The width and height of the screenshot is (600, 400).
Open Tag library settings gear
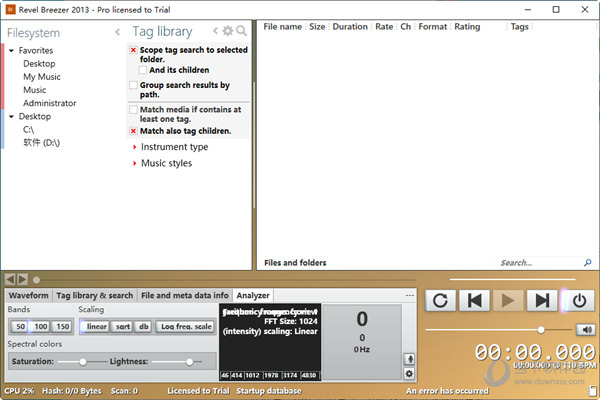(x=228, y=31)
